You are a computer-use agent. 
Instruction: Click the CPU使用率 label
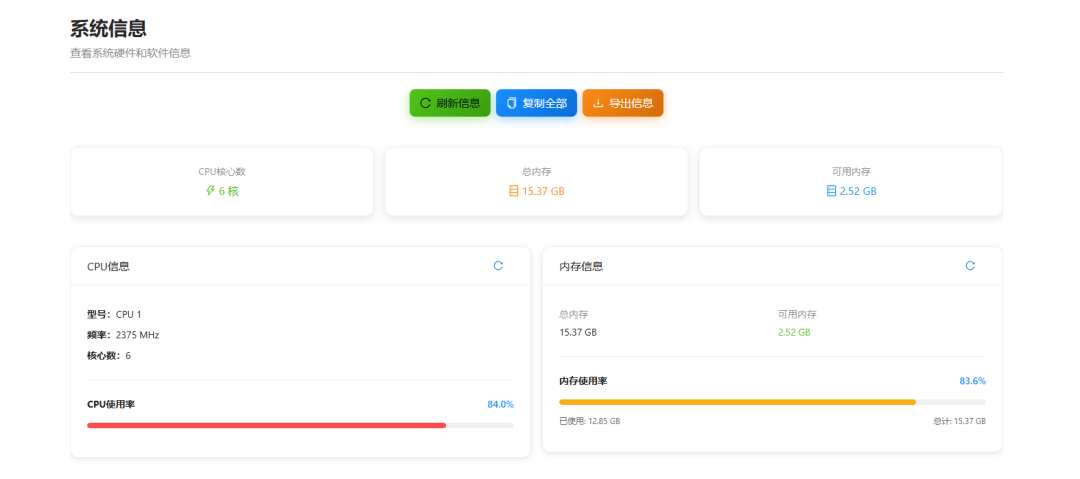[x=111, y=405]
